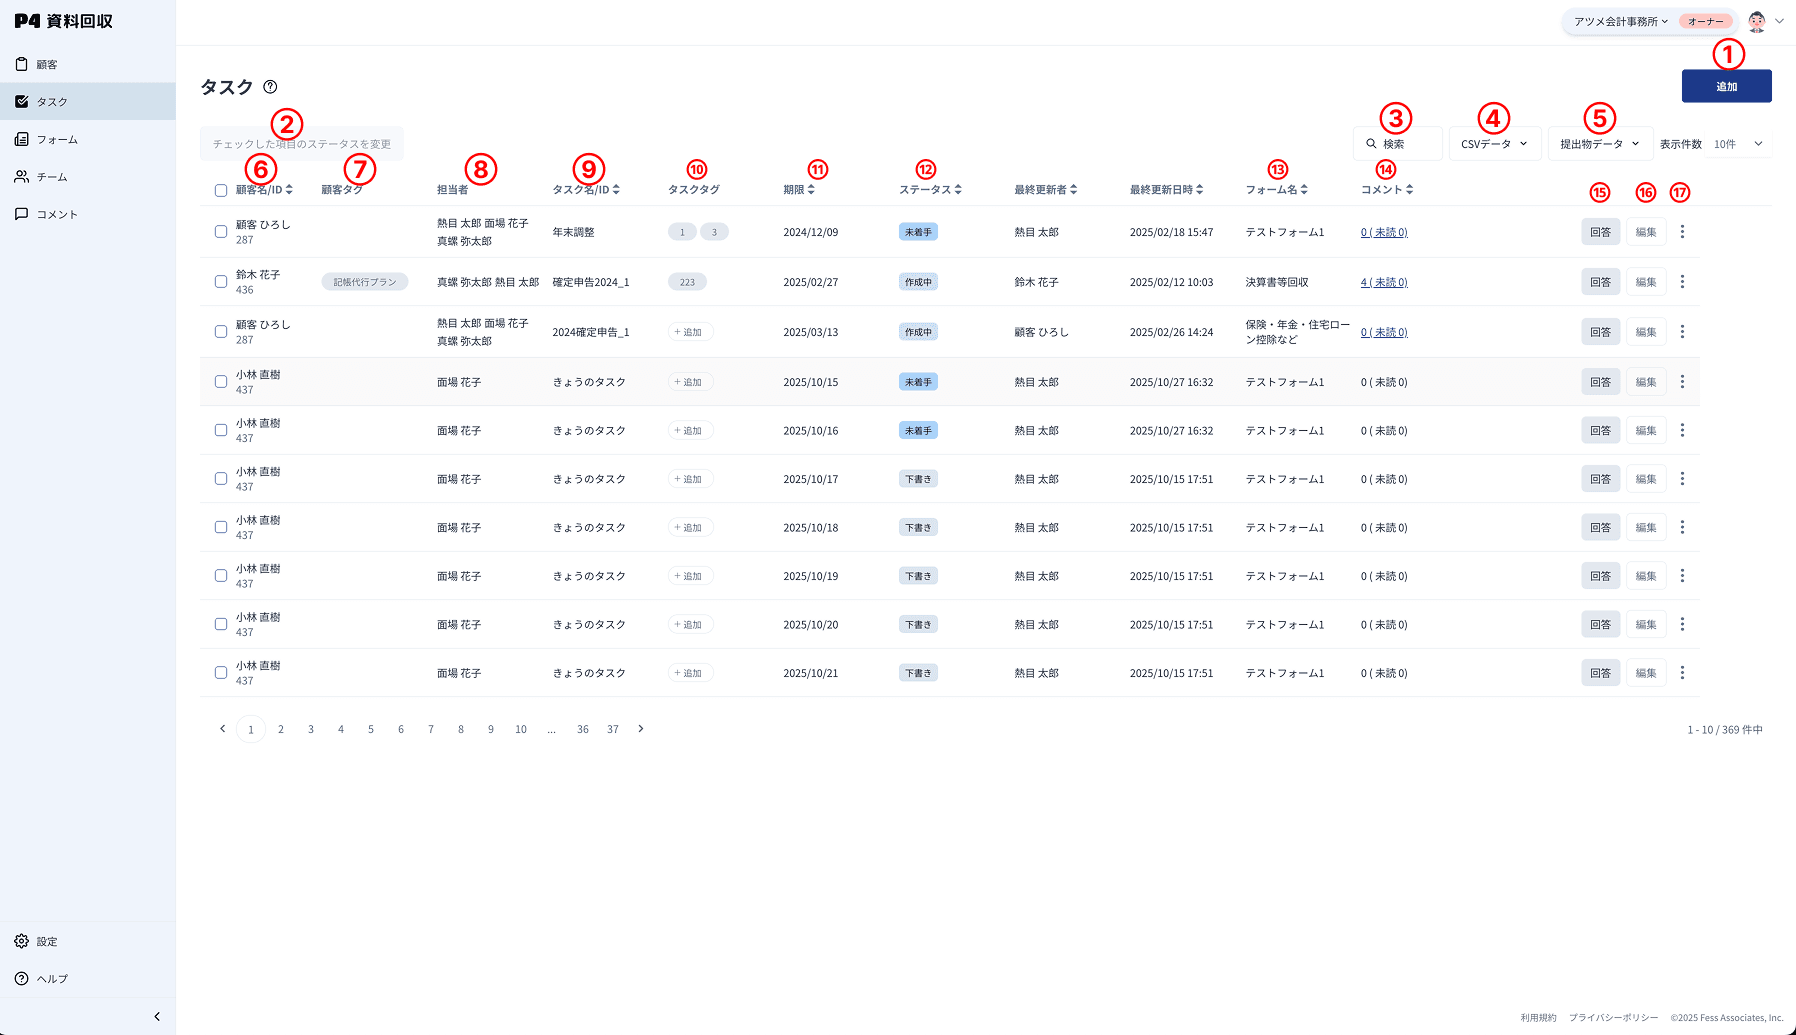This screenshot has height=1035, width=1796.
Task: Go to page 37
Action: click(x=613, y=729)
